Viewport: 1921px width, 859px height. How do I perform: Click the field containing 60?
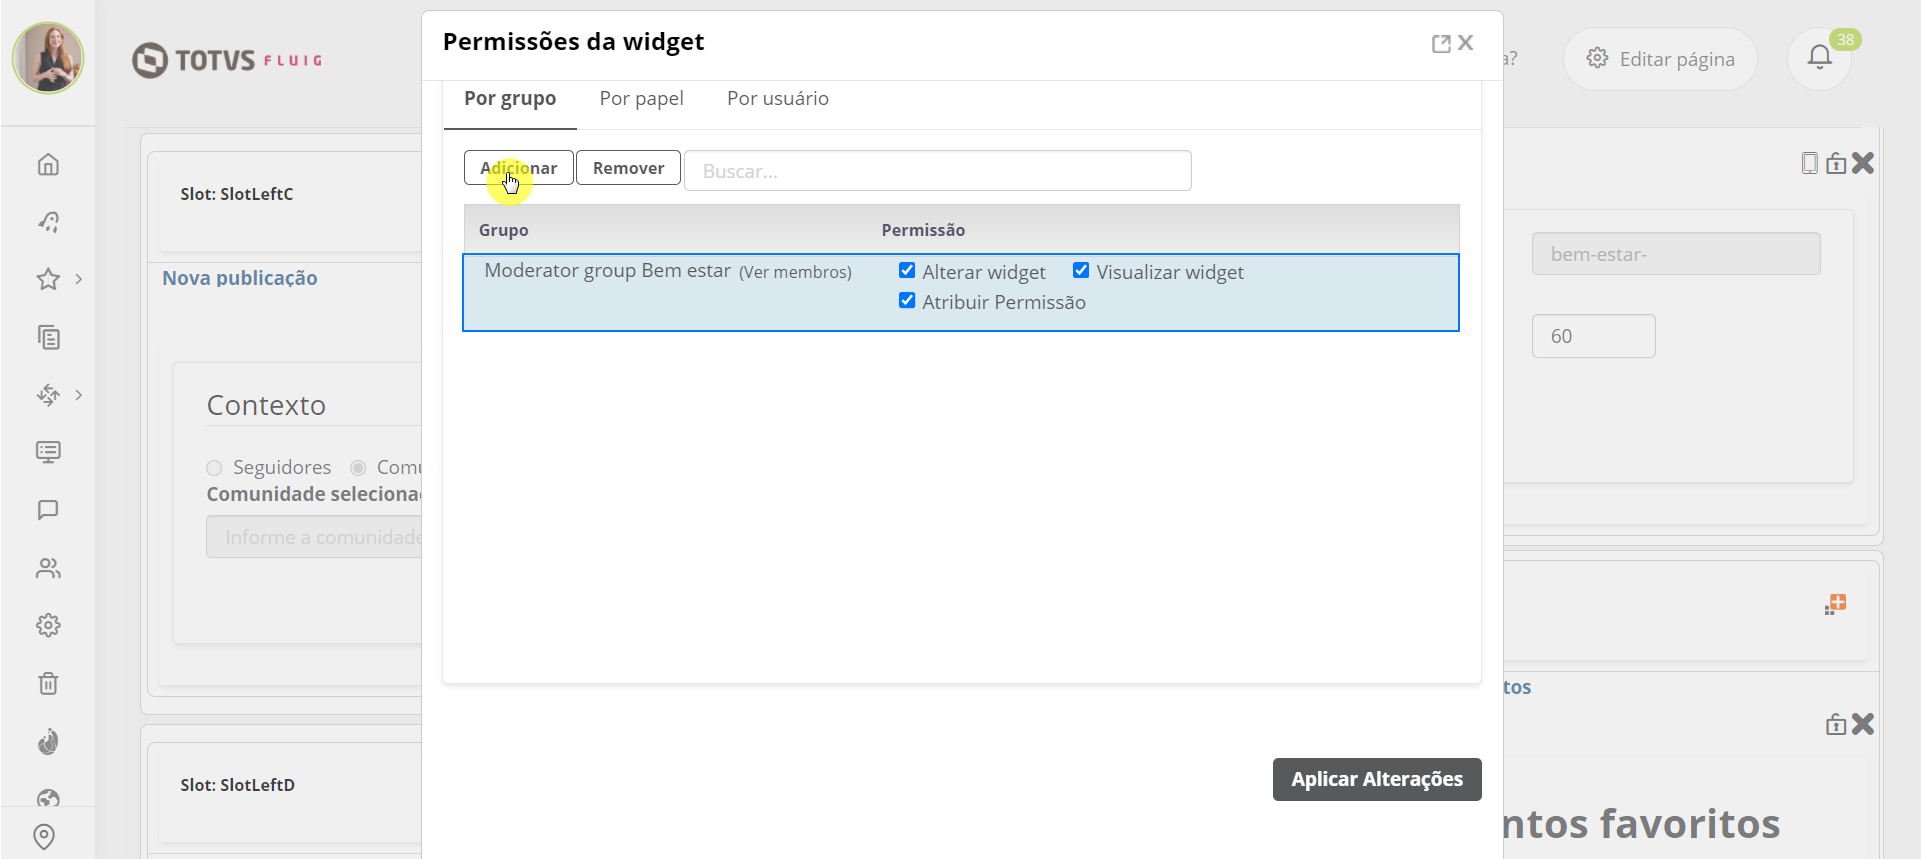(x=1594, y=336)
